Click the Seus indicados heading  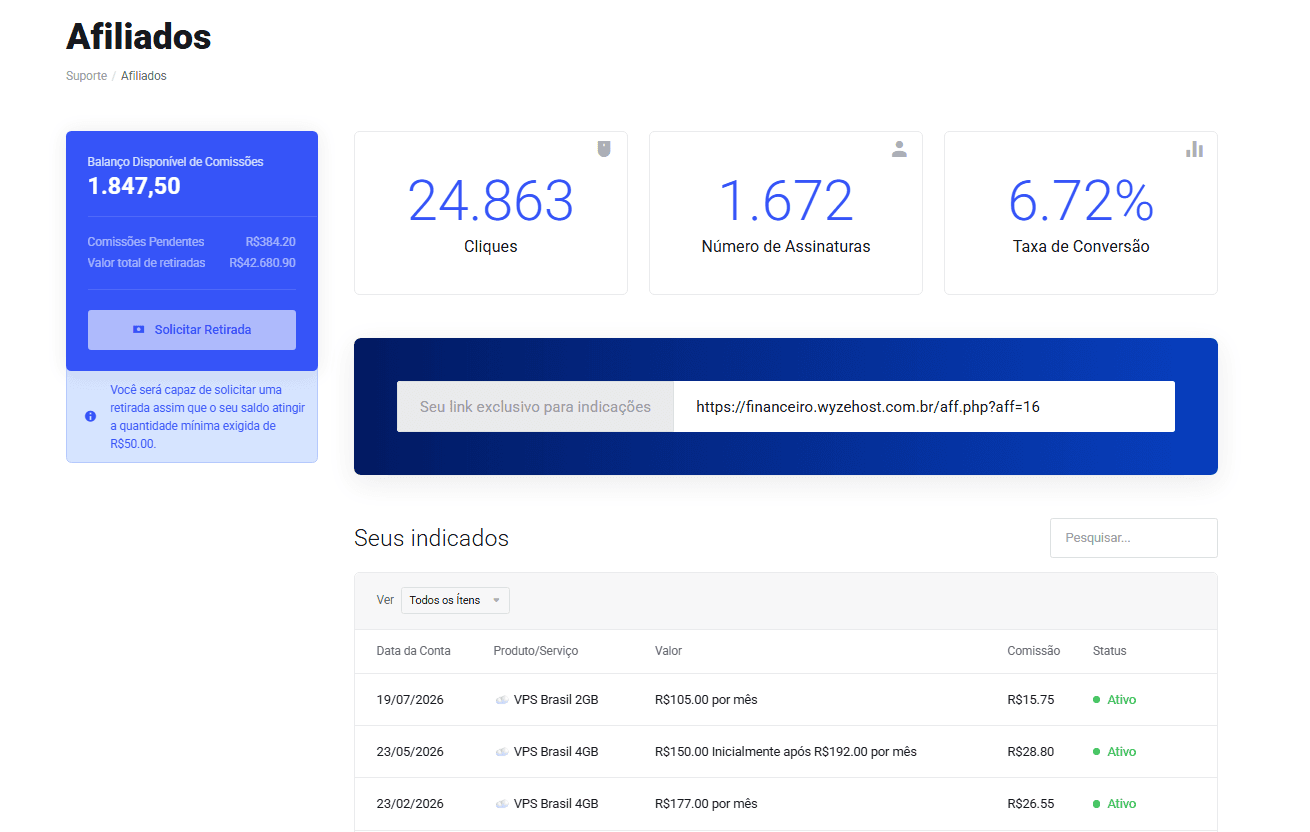(x=431, y=538)
